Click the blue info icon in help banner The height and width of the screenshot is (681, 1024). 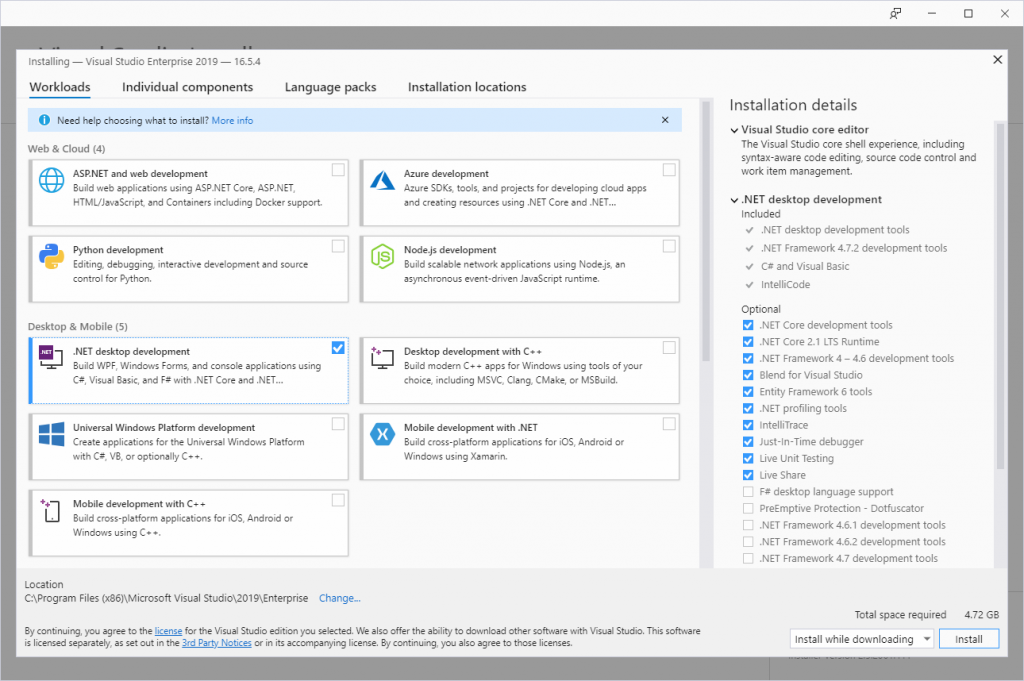(x=44, y=120)
